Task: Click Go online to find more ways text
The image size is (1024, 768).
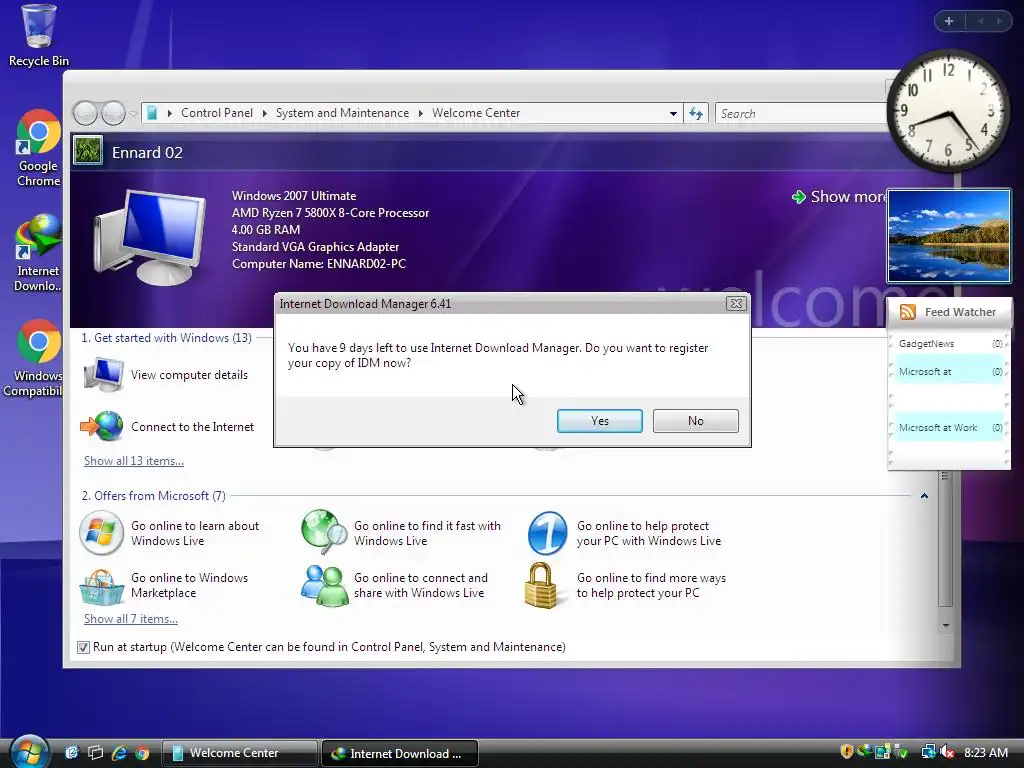Action: point(651,585)
